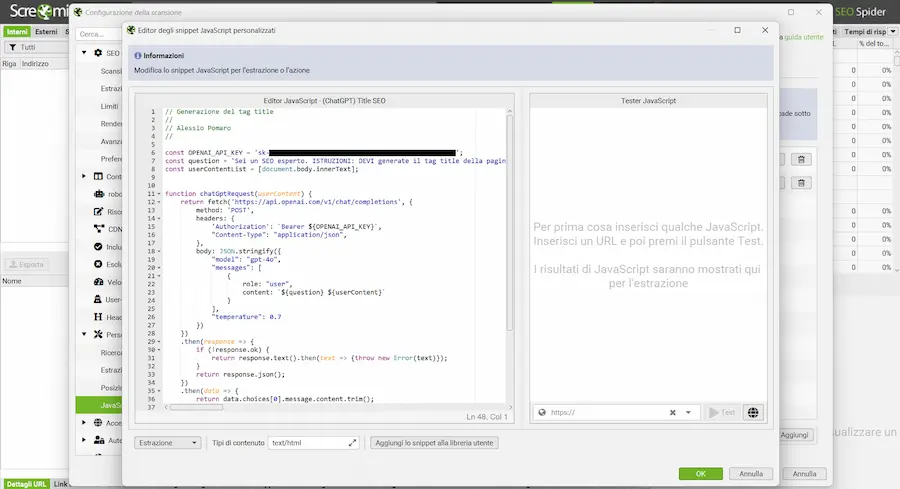Open the Dettagli URL bottom tab
Screen dimensions: 900x489
coord(26,484)
